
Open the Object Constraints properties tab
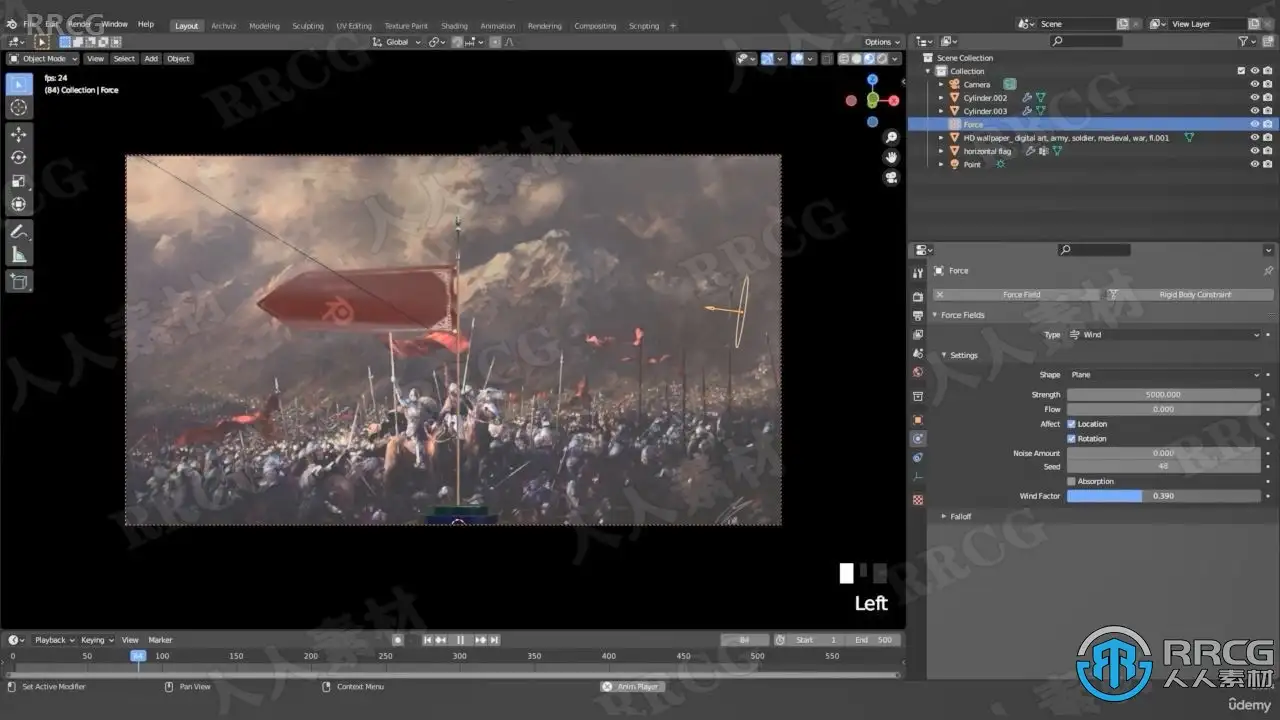(x=918, y=458)
